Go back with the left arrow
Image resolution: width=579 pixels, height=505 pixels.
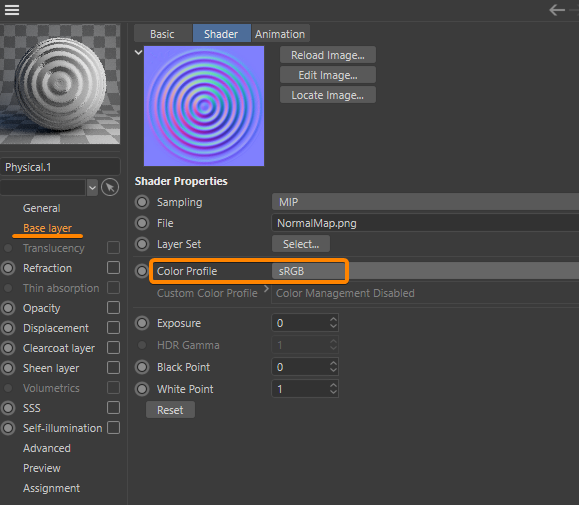point(557,10)
